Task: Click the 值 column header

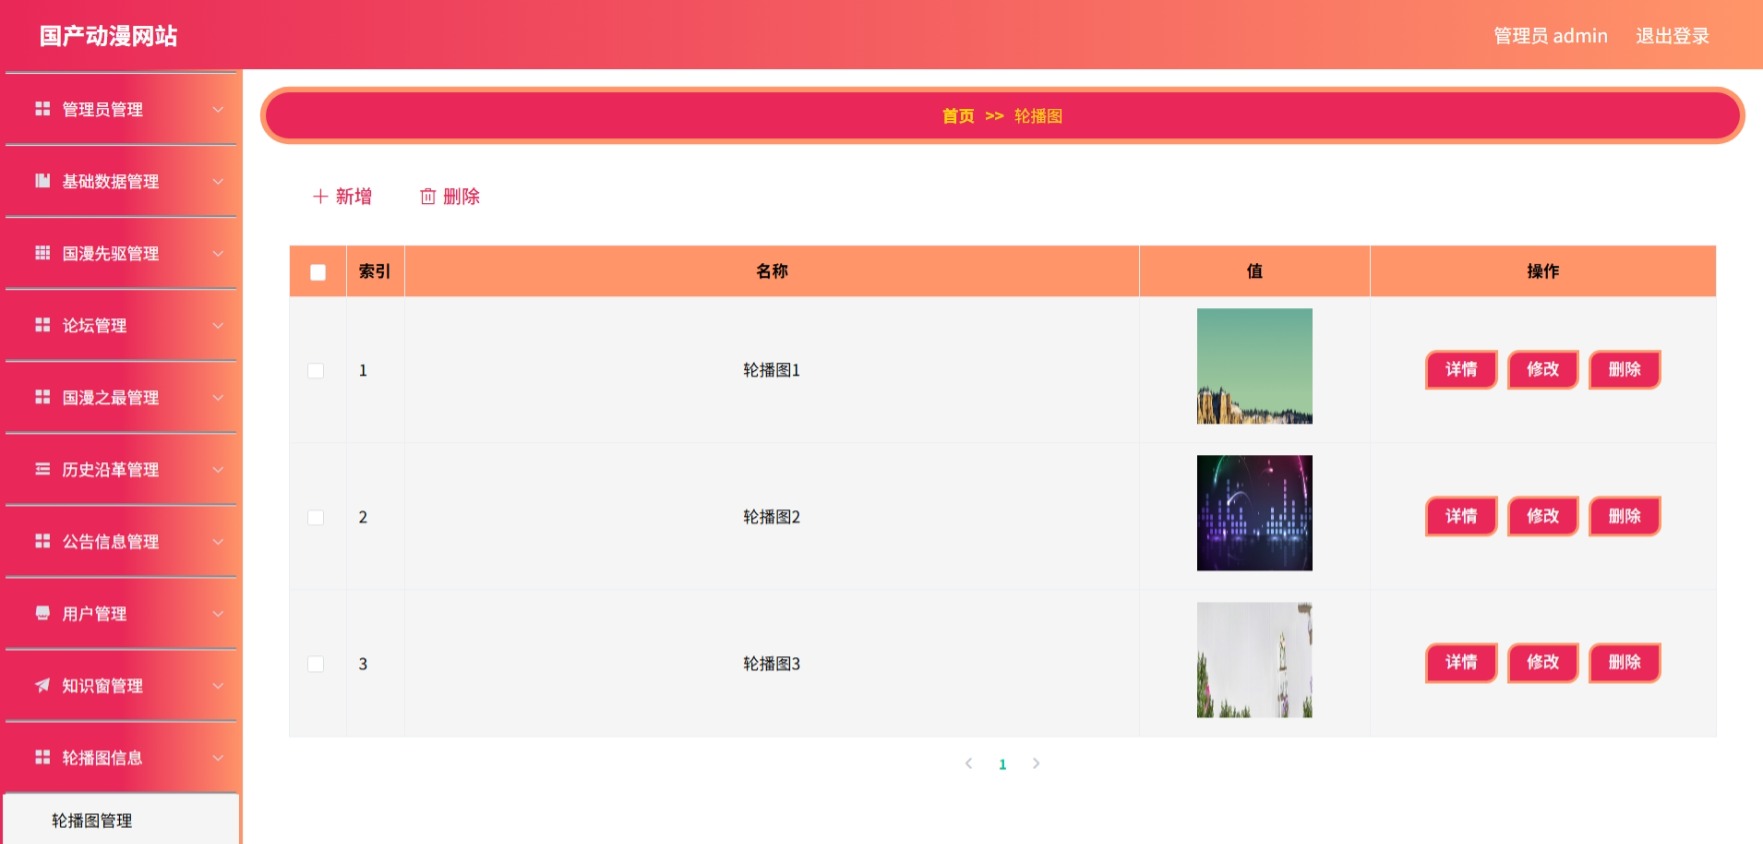Action: point(1254,271)
